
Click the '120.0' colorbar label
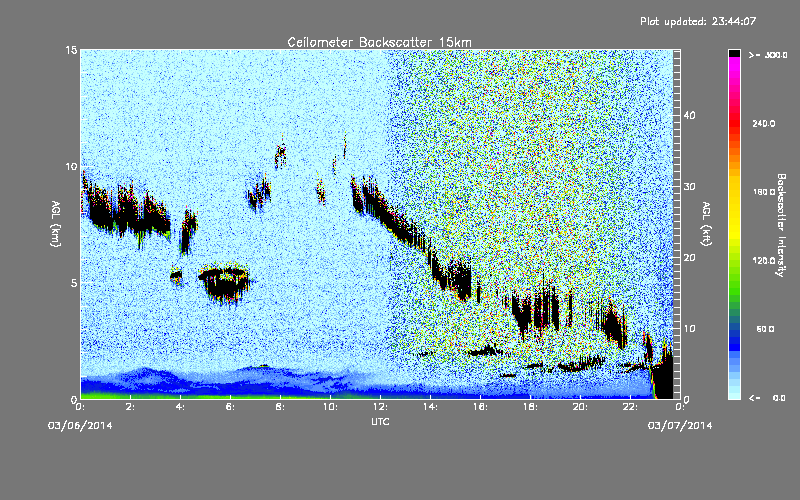764,261
